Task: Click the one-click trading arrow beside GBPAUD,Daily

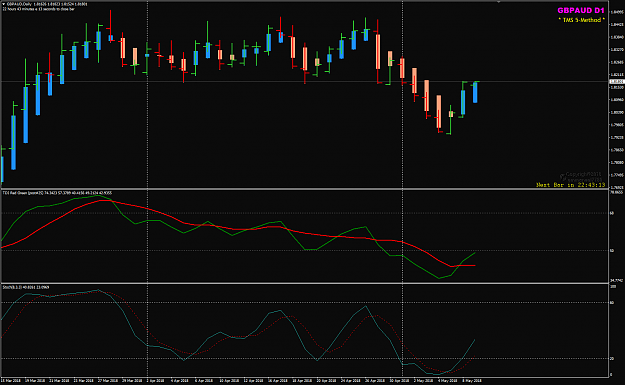Action: point(4,4)
